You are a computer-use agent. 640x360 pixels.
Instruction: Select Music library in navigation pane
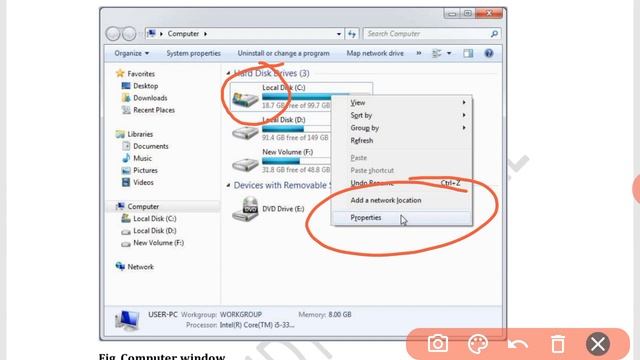pos(142,158)
